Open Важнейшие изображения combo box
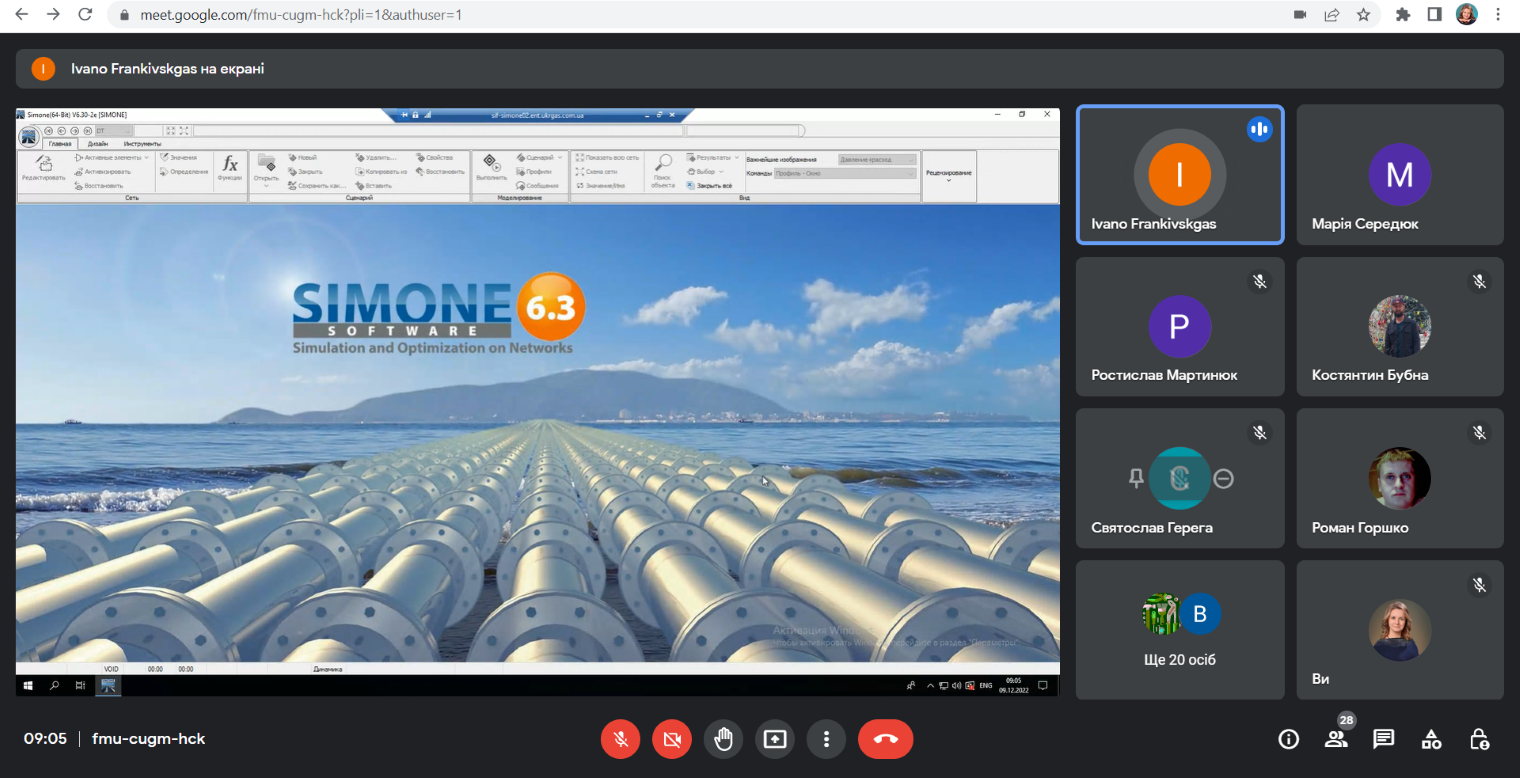Image resolution: width=1520 pixels, height=778 pixels. 877,159
